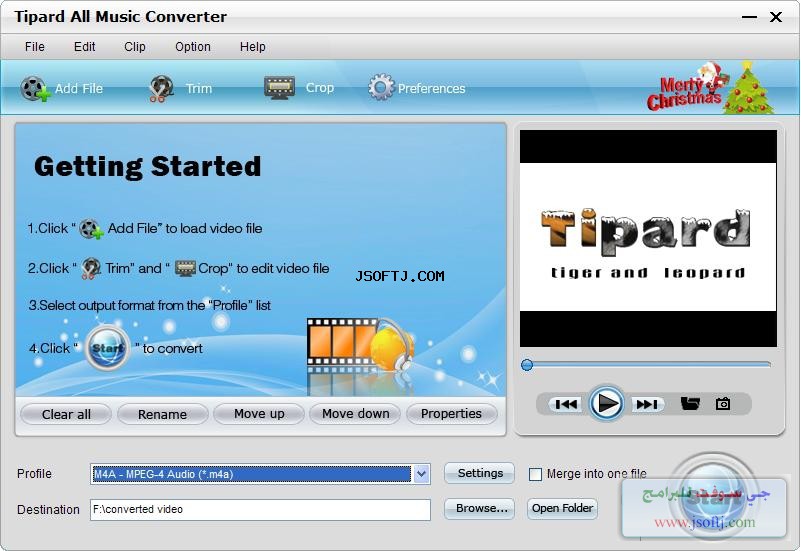Click the Merry Christmas banner graphic

(x=710, y=87)
